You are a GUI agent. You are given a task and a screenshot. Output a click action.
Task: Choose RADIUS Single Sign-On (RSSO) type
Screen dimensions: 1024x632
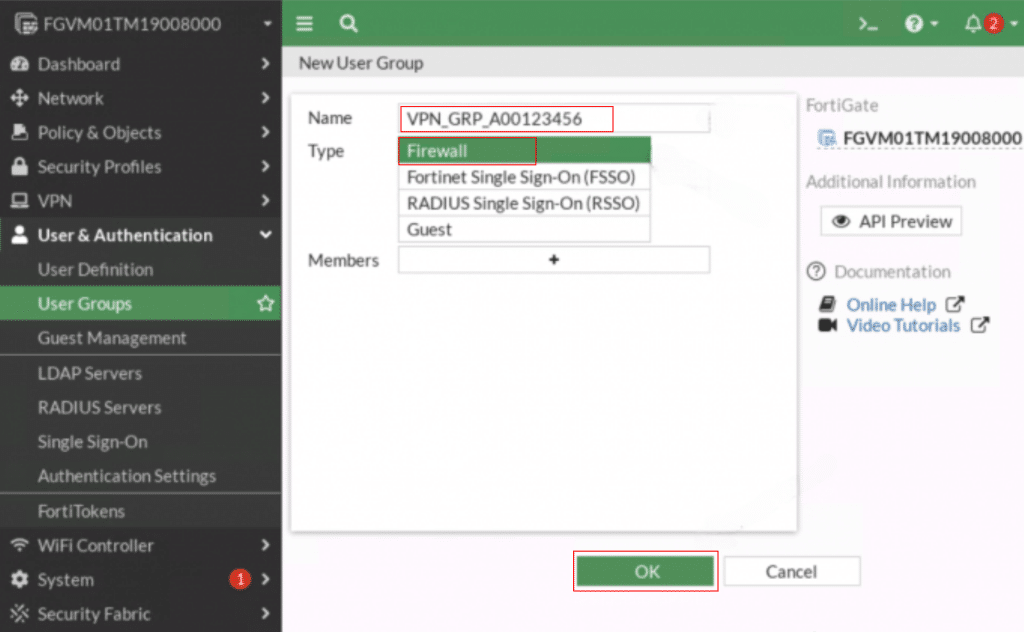tap(524, 203)
